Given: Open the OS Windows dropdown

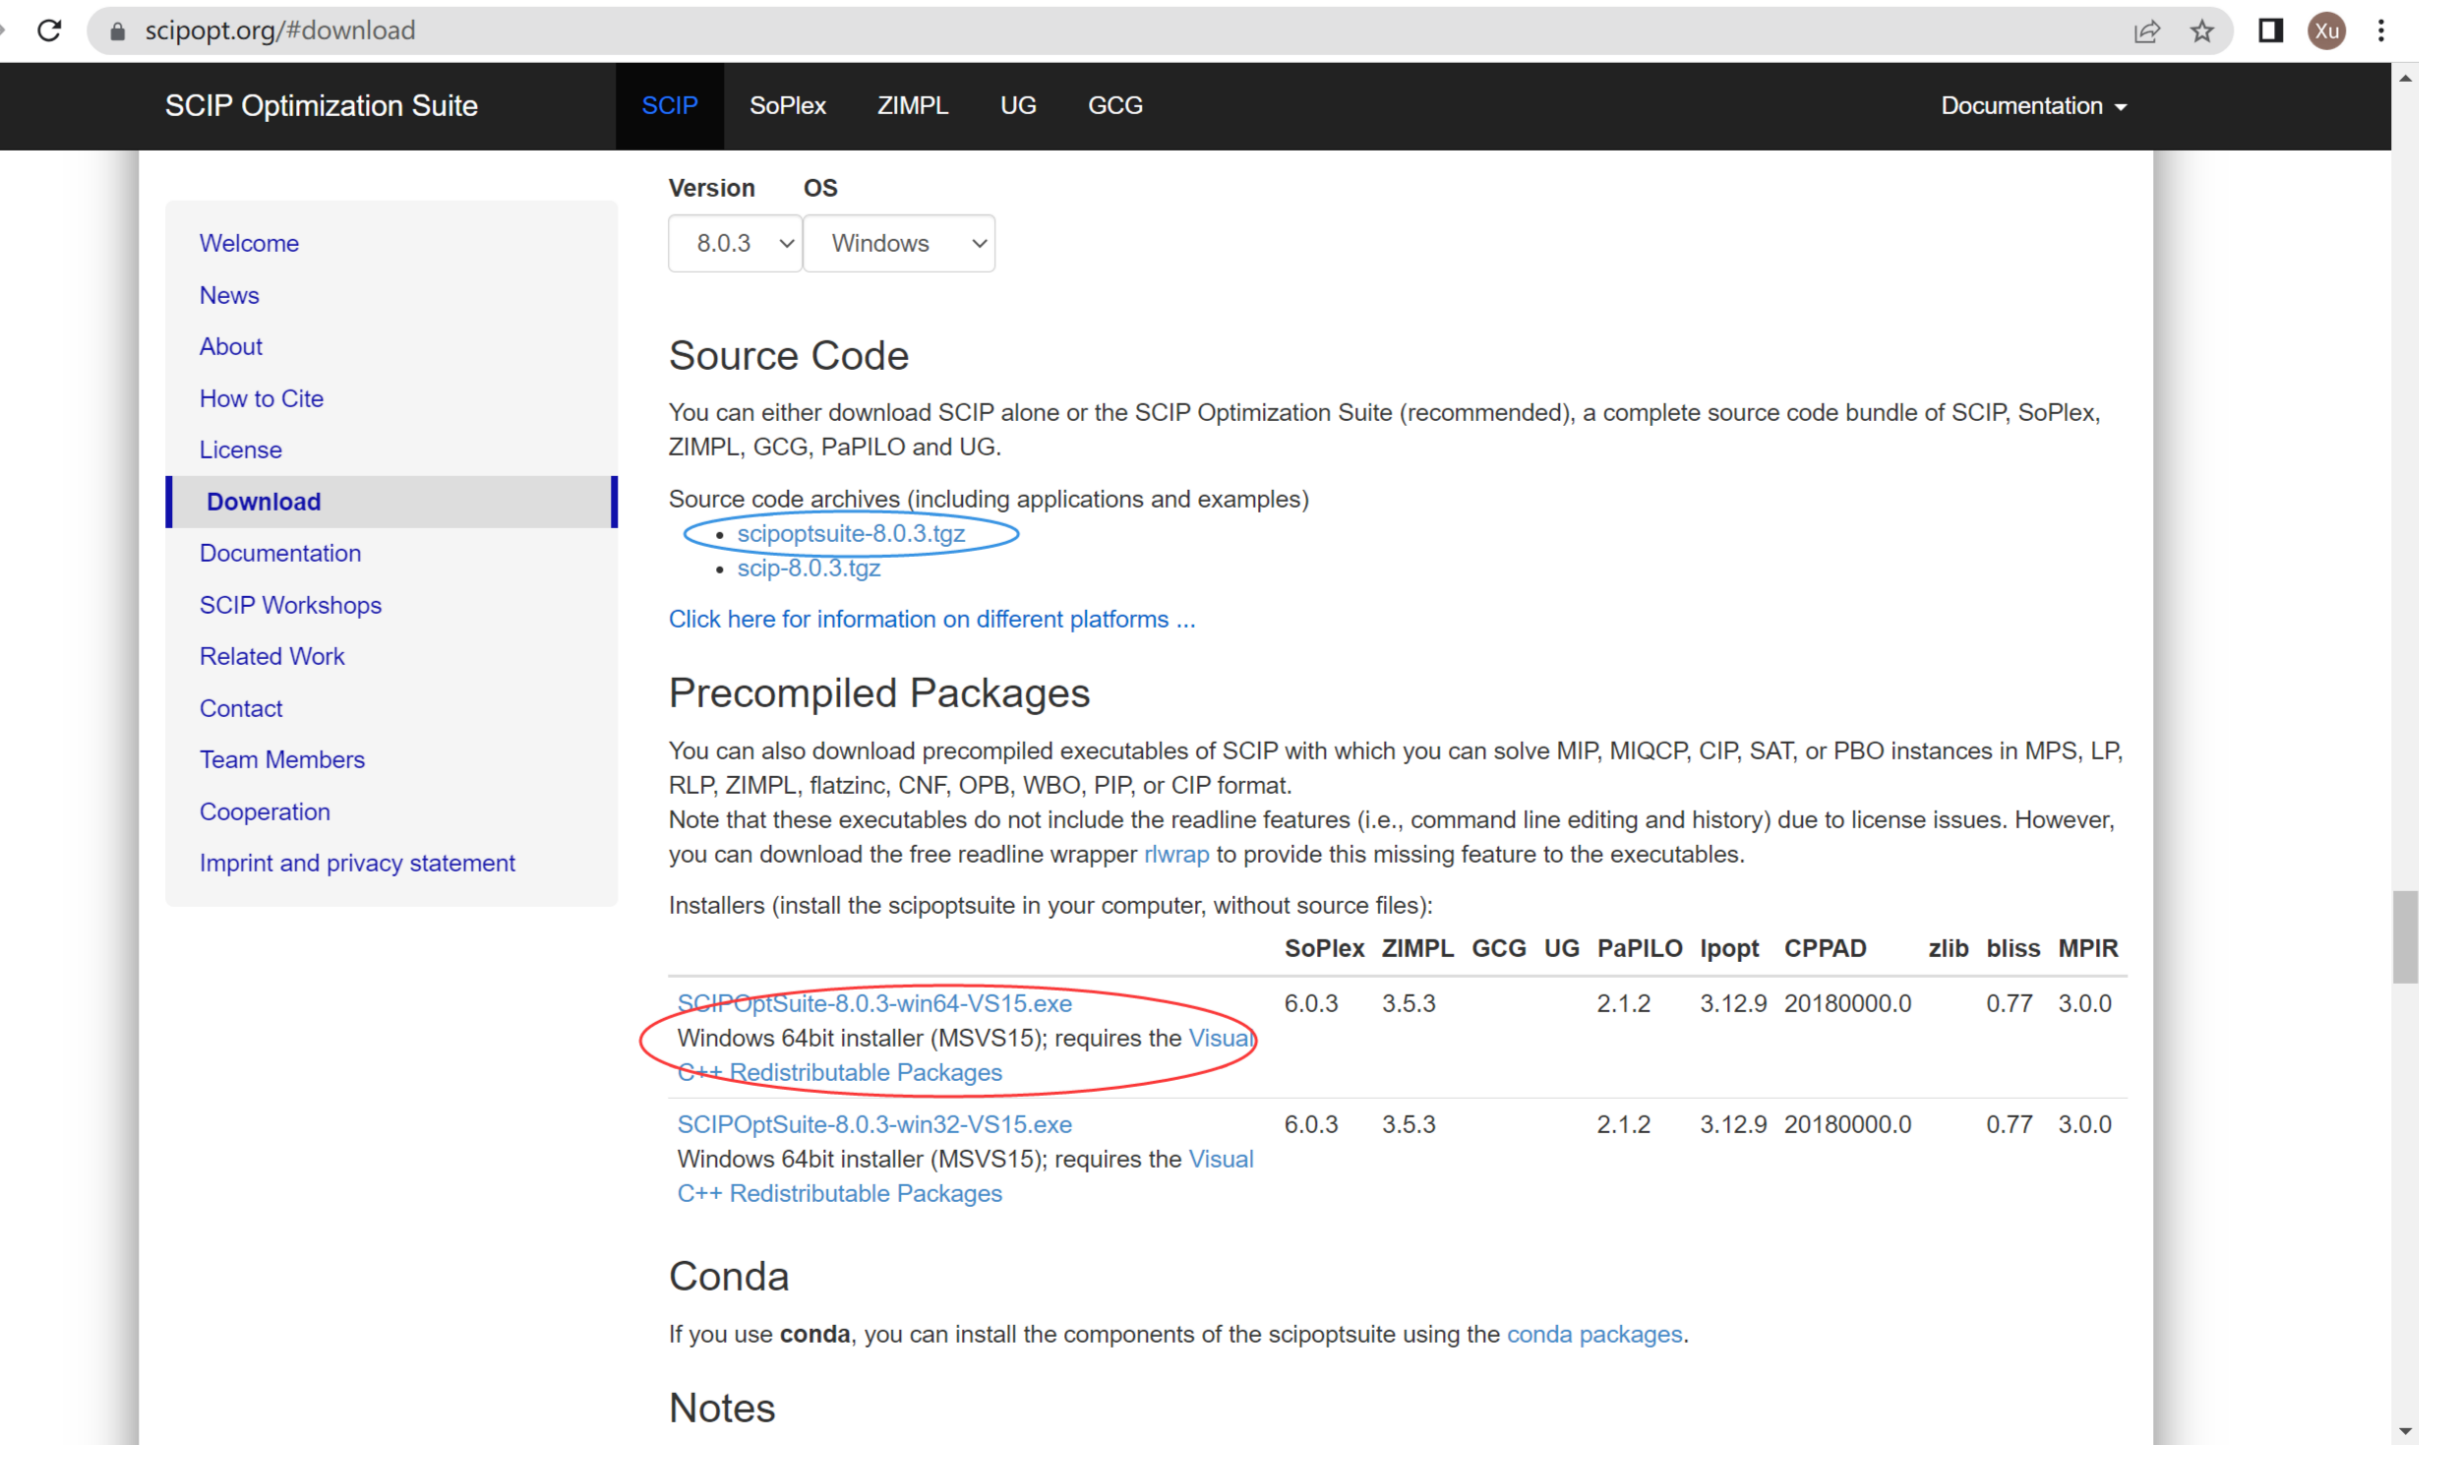Looking at the screenshot, I should tap(899, 243).
